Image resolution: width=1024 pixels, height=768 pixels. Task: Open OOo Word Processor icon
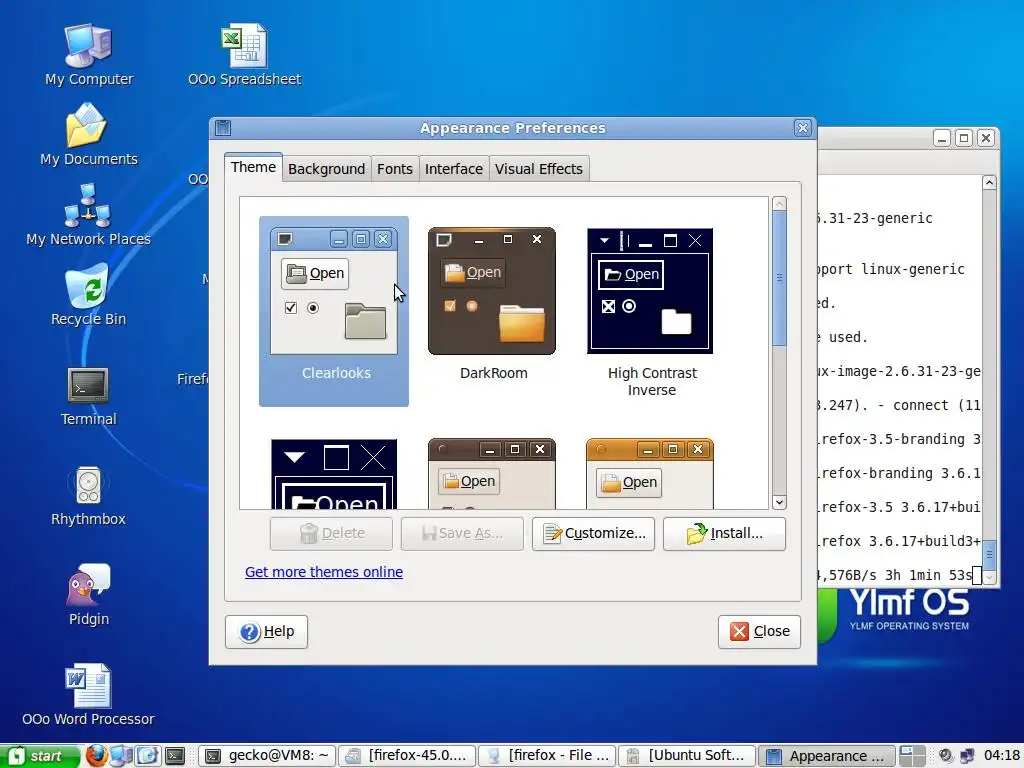point(88,695)
